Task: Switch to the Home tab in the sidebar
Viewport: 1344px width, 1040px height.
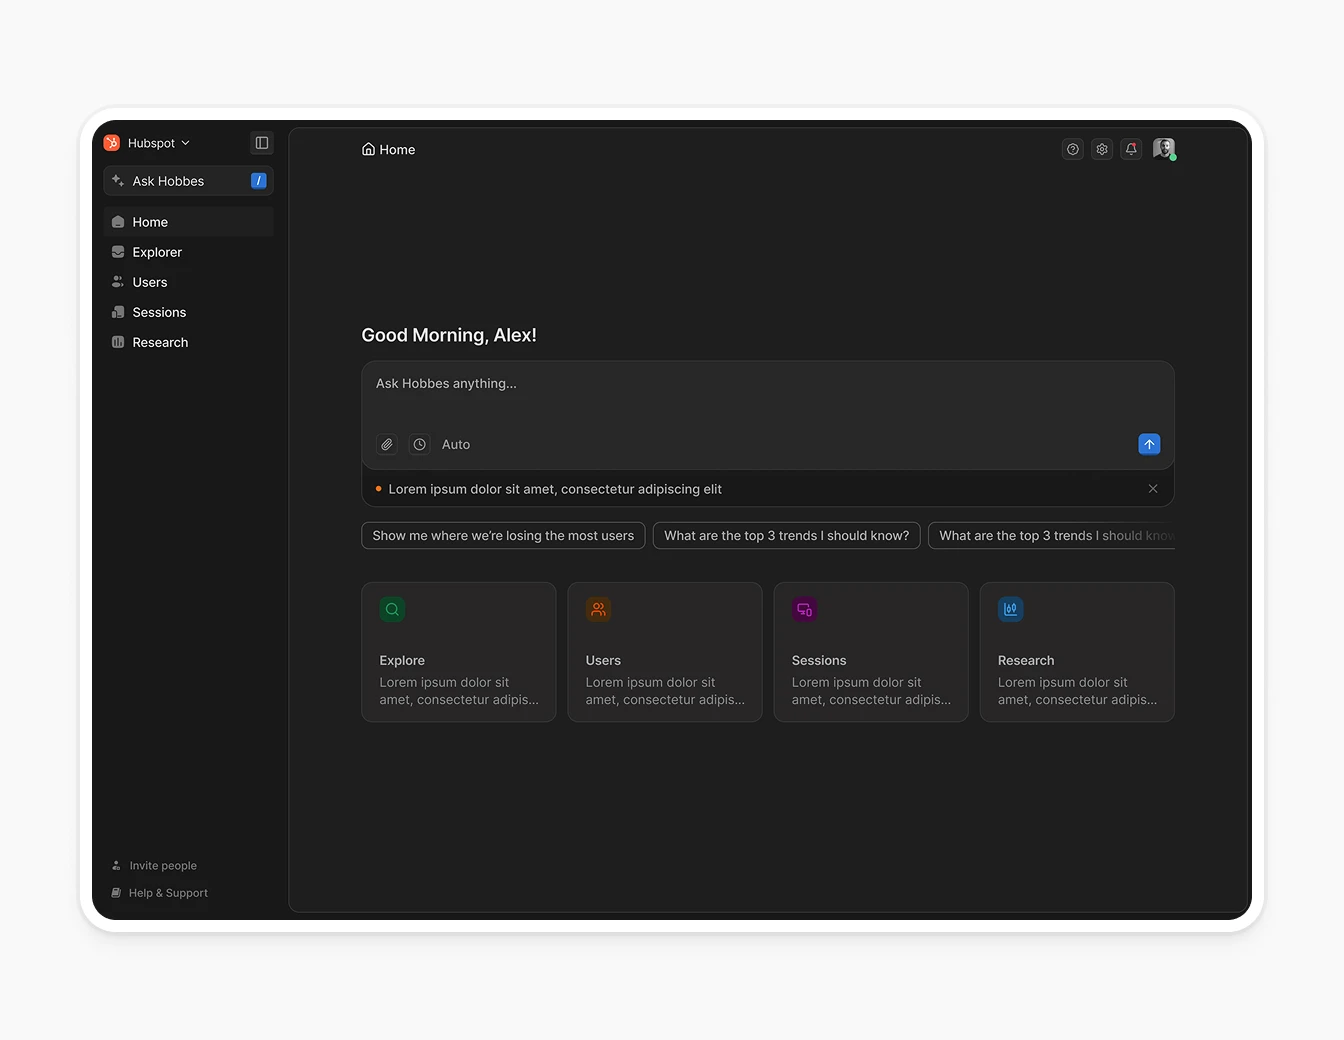Action: pos(150,222)
